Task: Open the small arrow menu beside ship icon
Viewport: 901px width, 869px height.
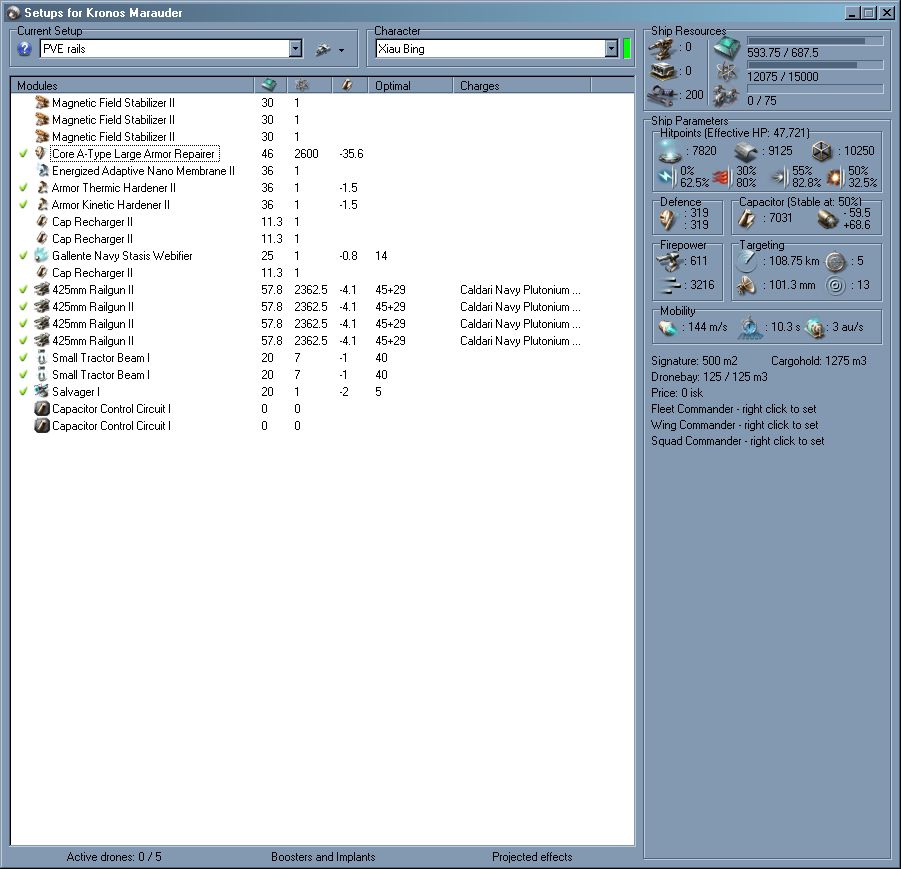Action: (341, 50)
